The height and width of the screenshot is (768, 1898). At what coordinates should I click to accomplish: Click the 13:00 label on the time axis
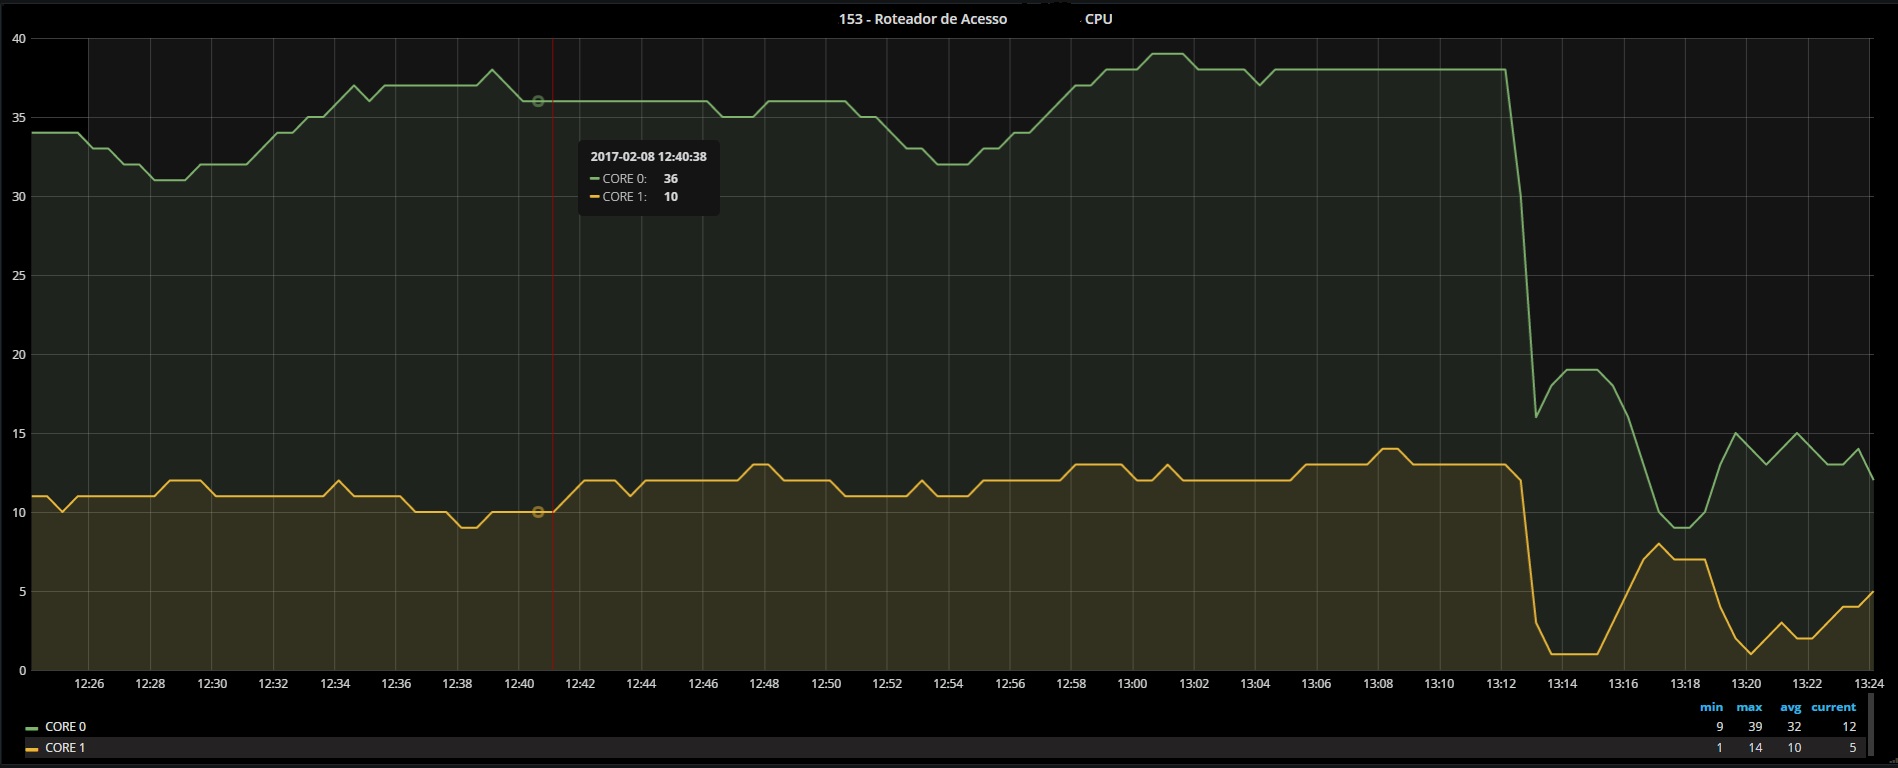tap(1132, 684)
